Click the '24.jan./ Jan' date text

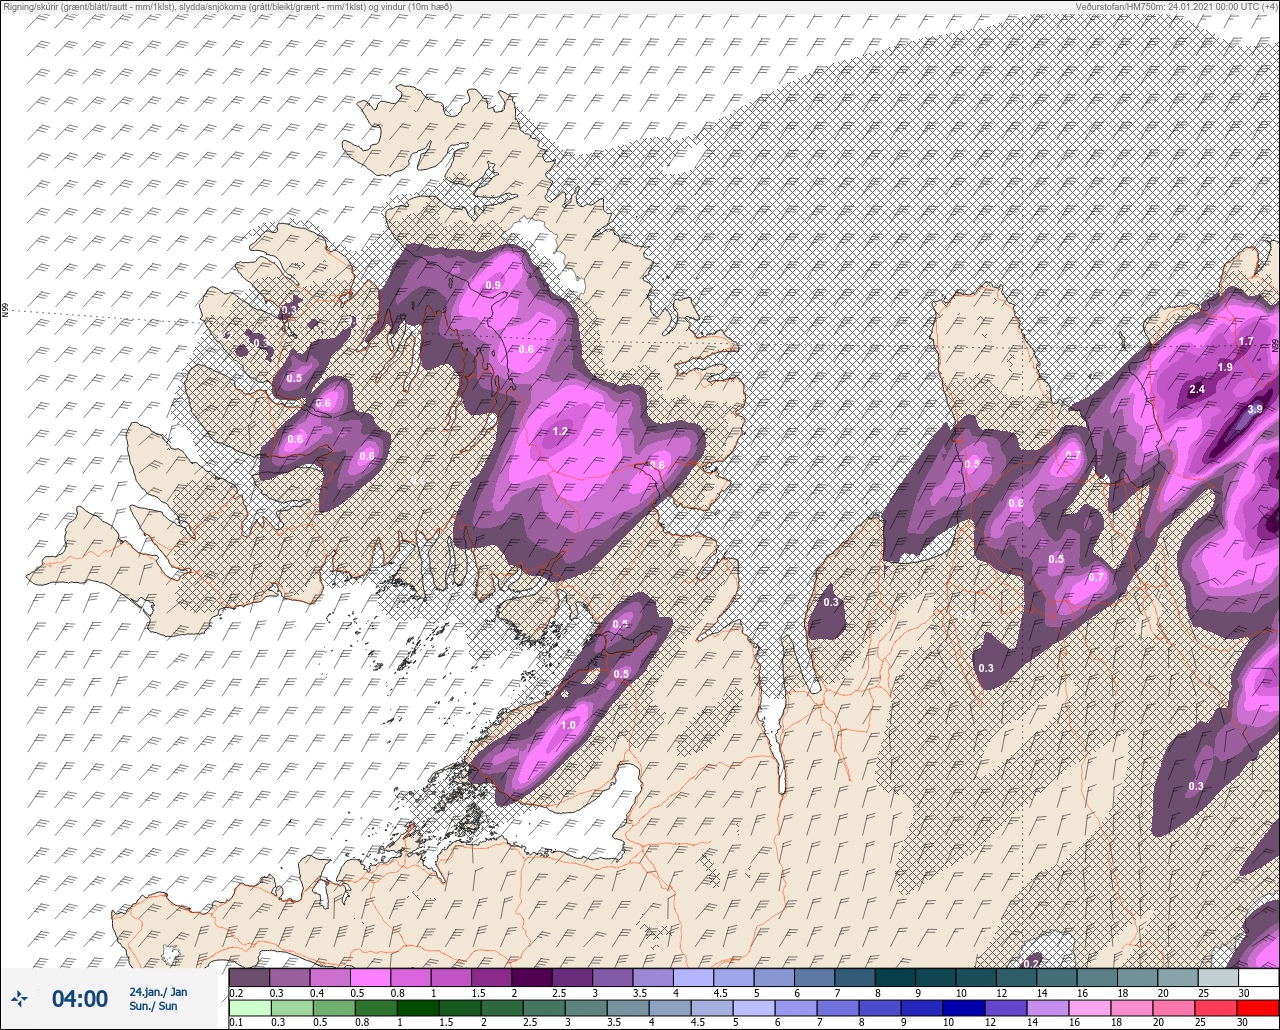(158, 992)
